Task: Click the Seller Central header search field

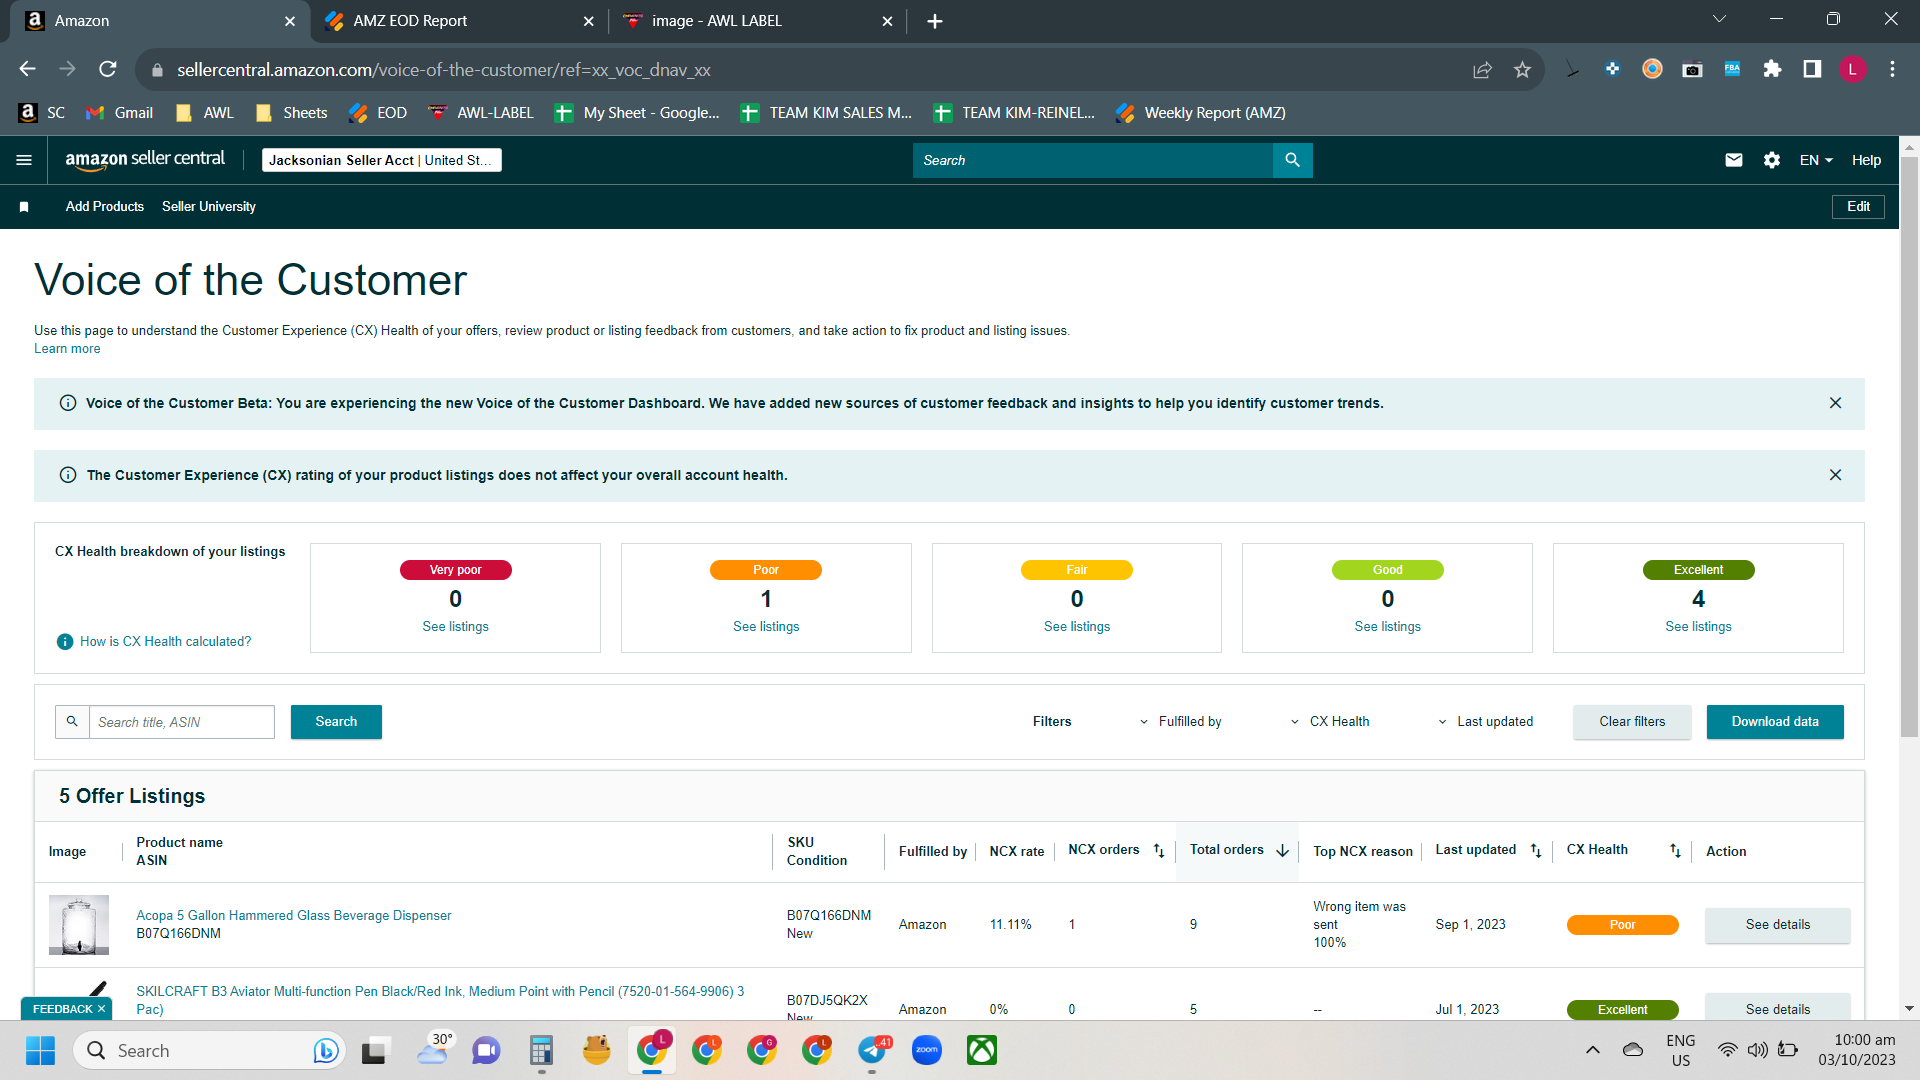Action: point(1093,160)
